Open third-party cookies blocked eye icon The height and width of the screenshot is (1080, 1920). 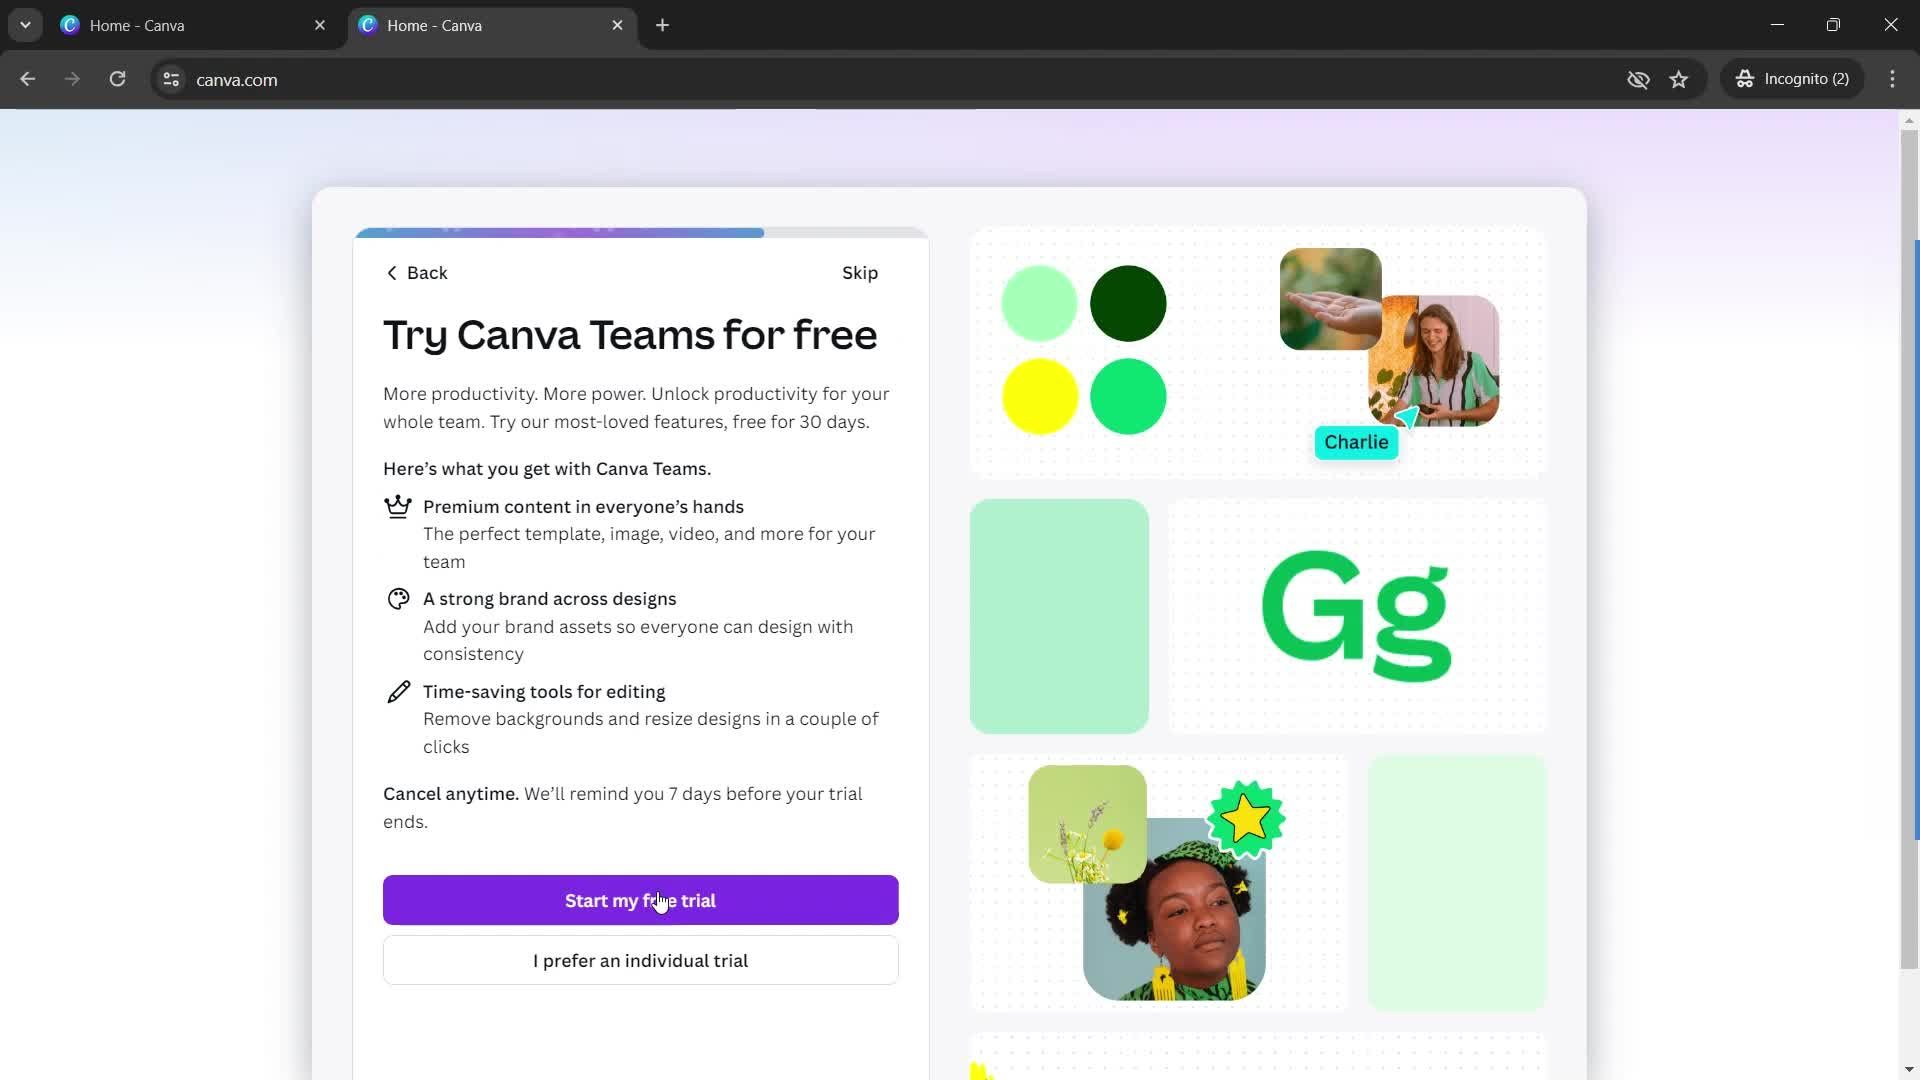pyautogui.click(x=1638, y=79)
